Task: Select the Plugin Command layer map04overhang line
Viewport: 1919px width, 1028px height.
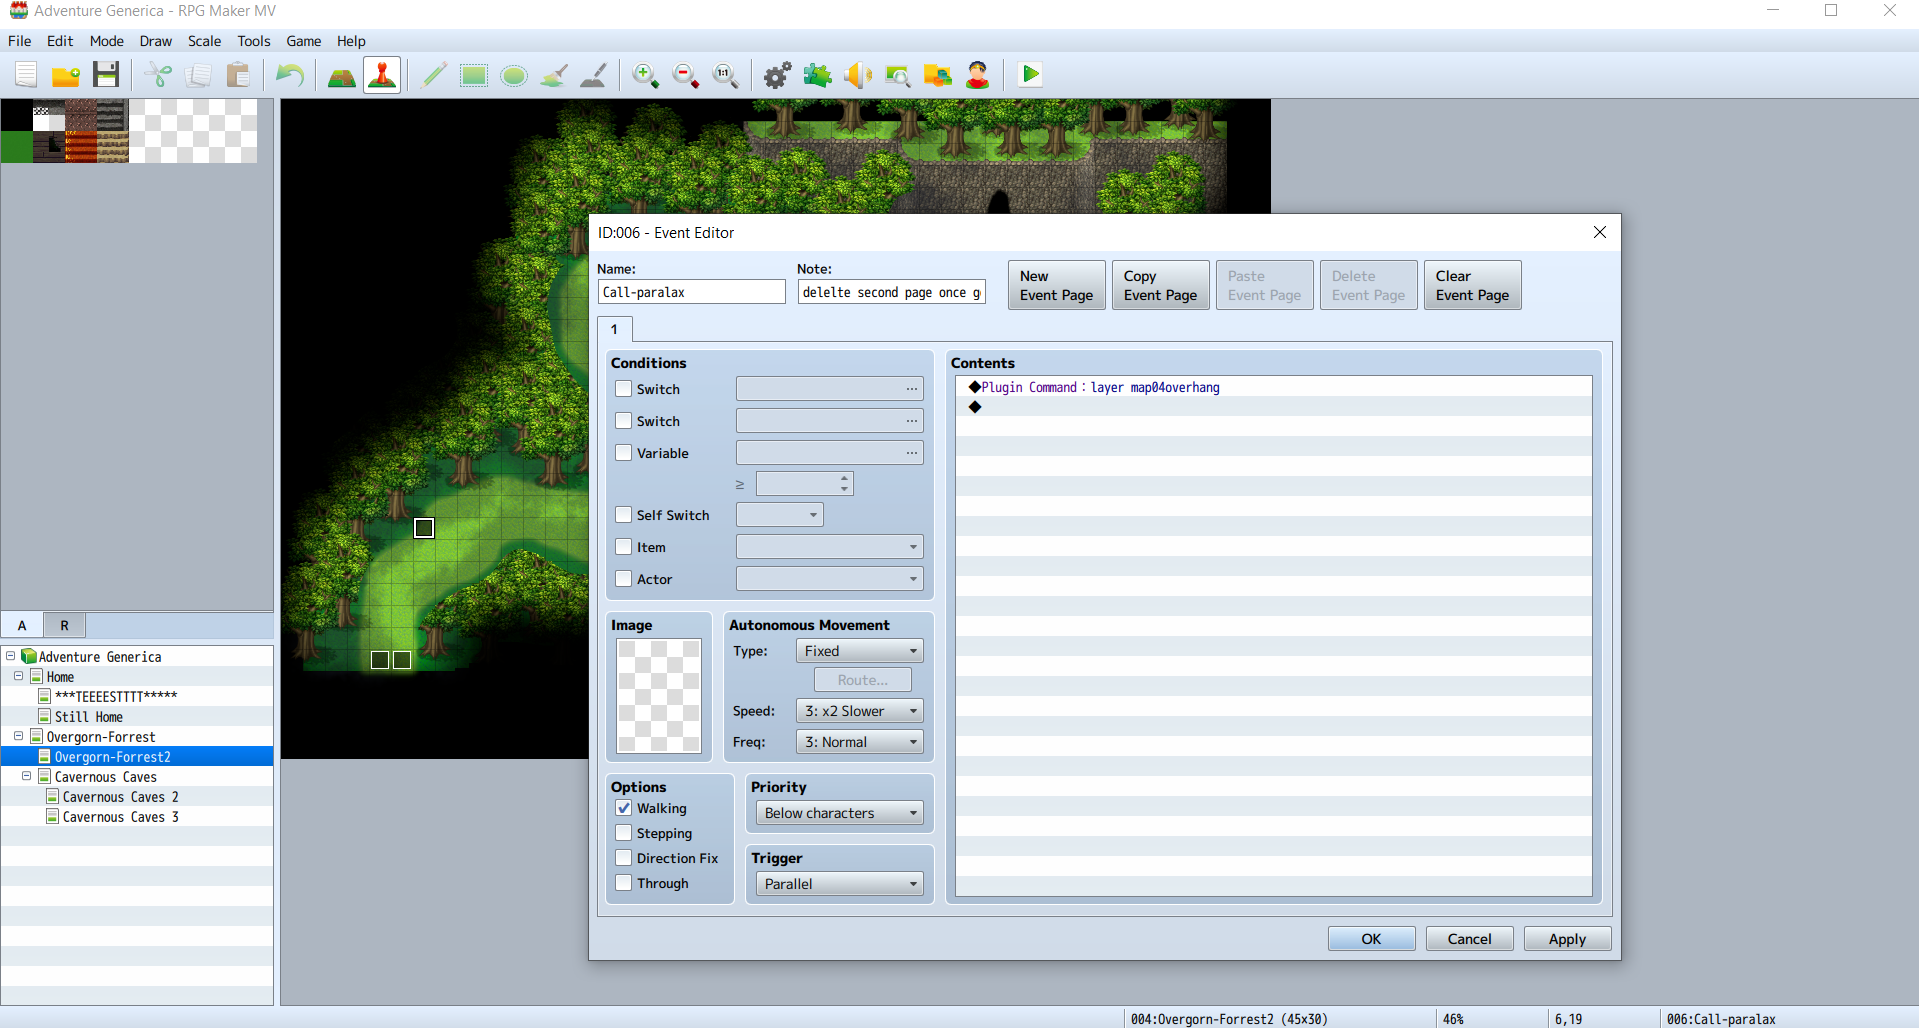Action: coord(1273,387)
